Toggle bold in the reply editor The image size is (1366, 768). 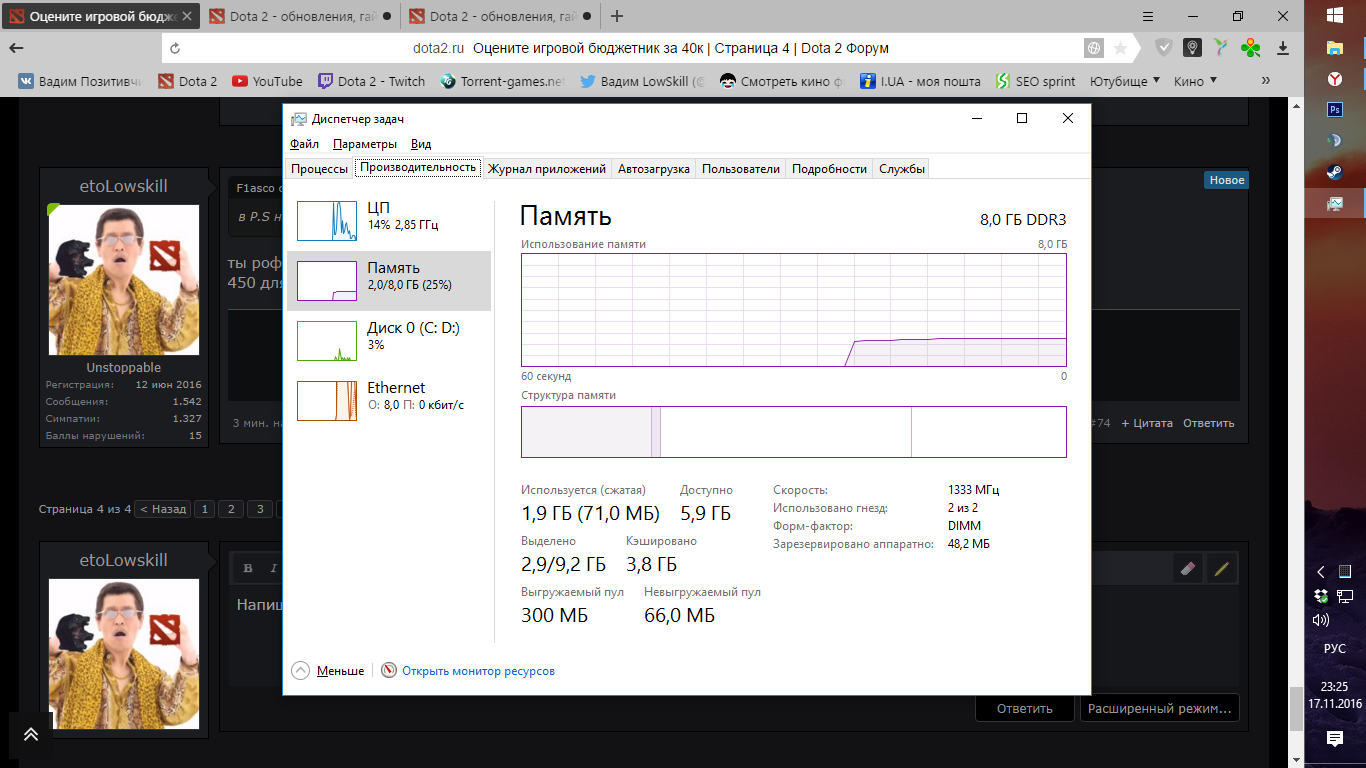tap(248, 568)
